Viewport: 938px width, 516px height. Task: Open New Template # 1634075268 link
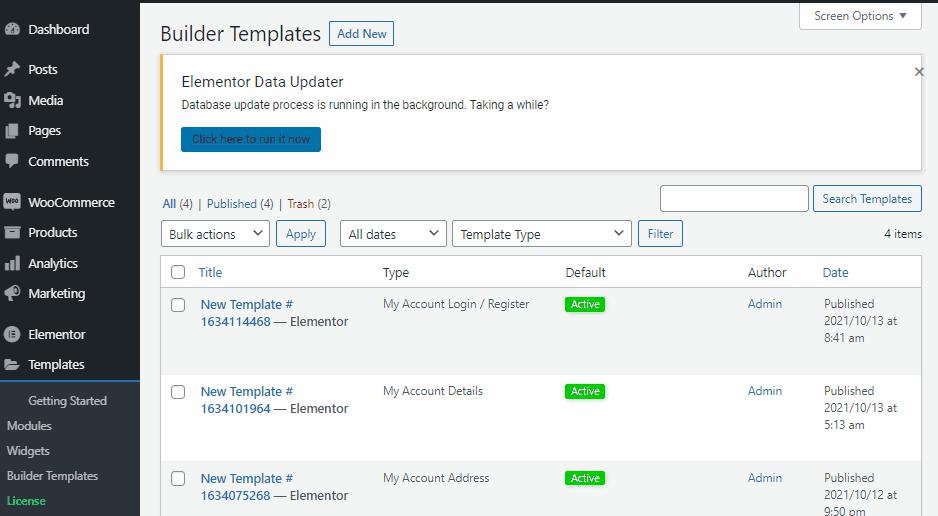coord(246,487)
